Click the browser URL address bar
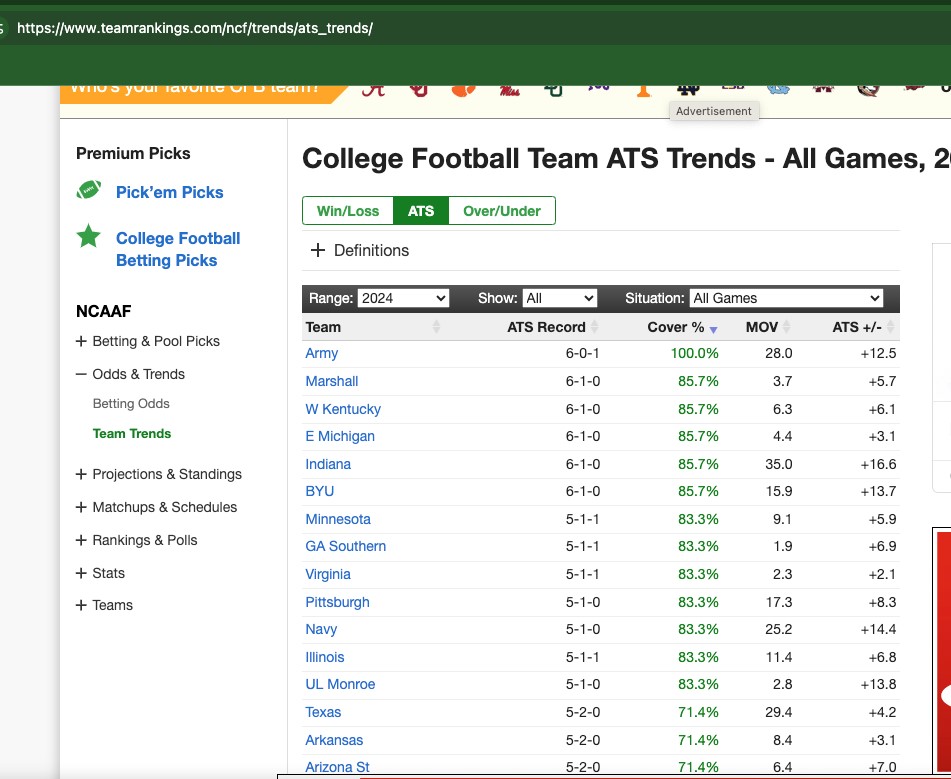Image resolution: width=951 pixels, height=779 pixels. (400, 28)
